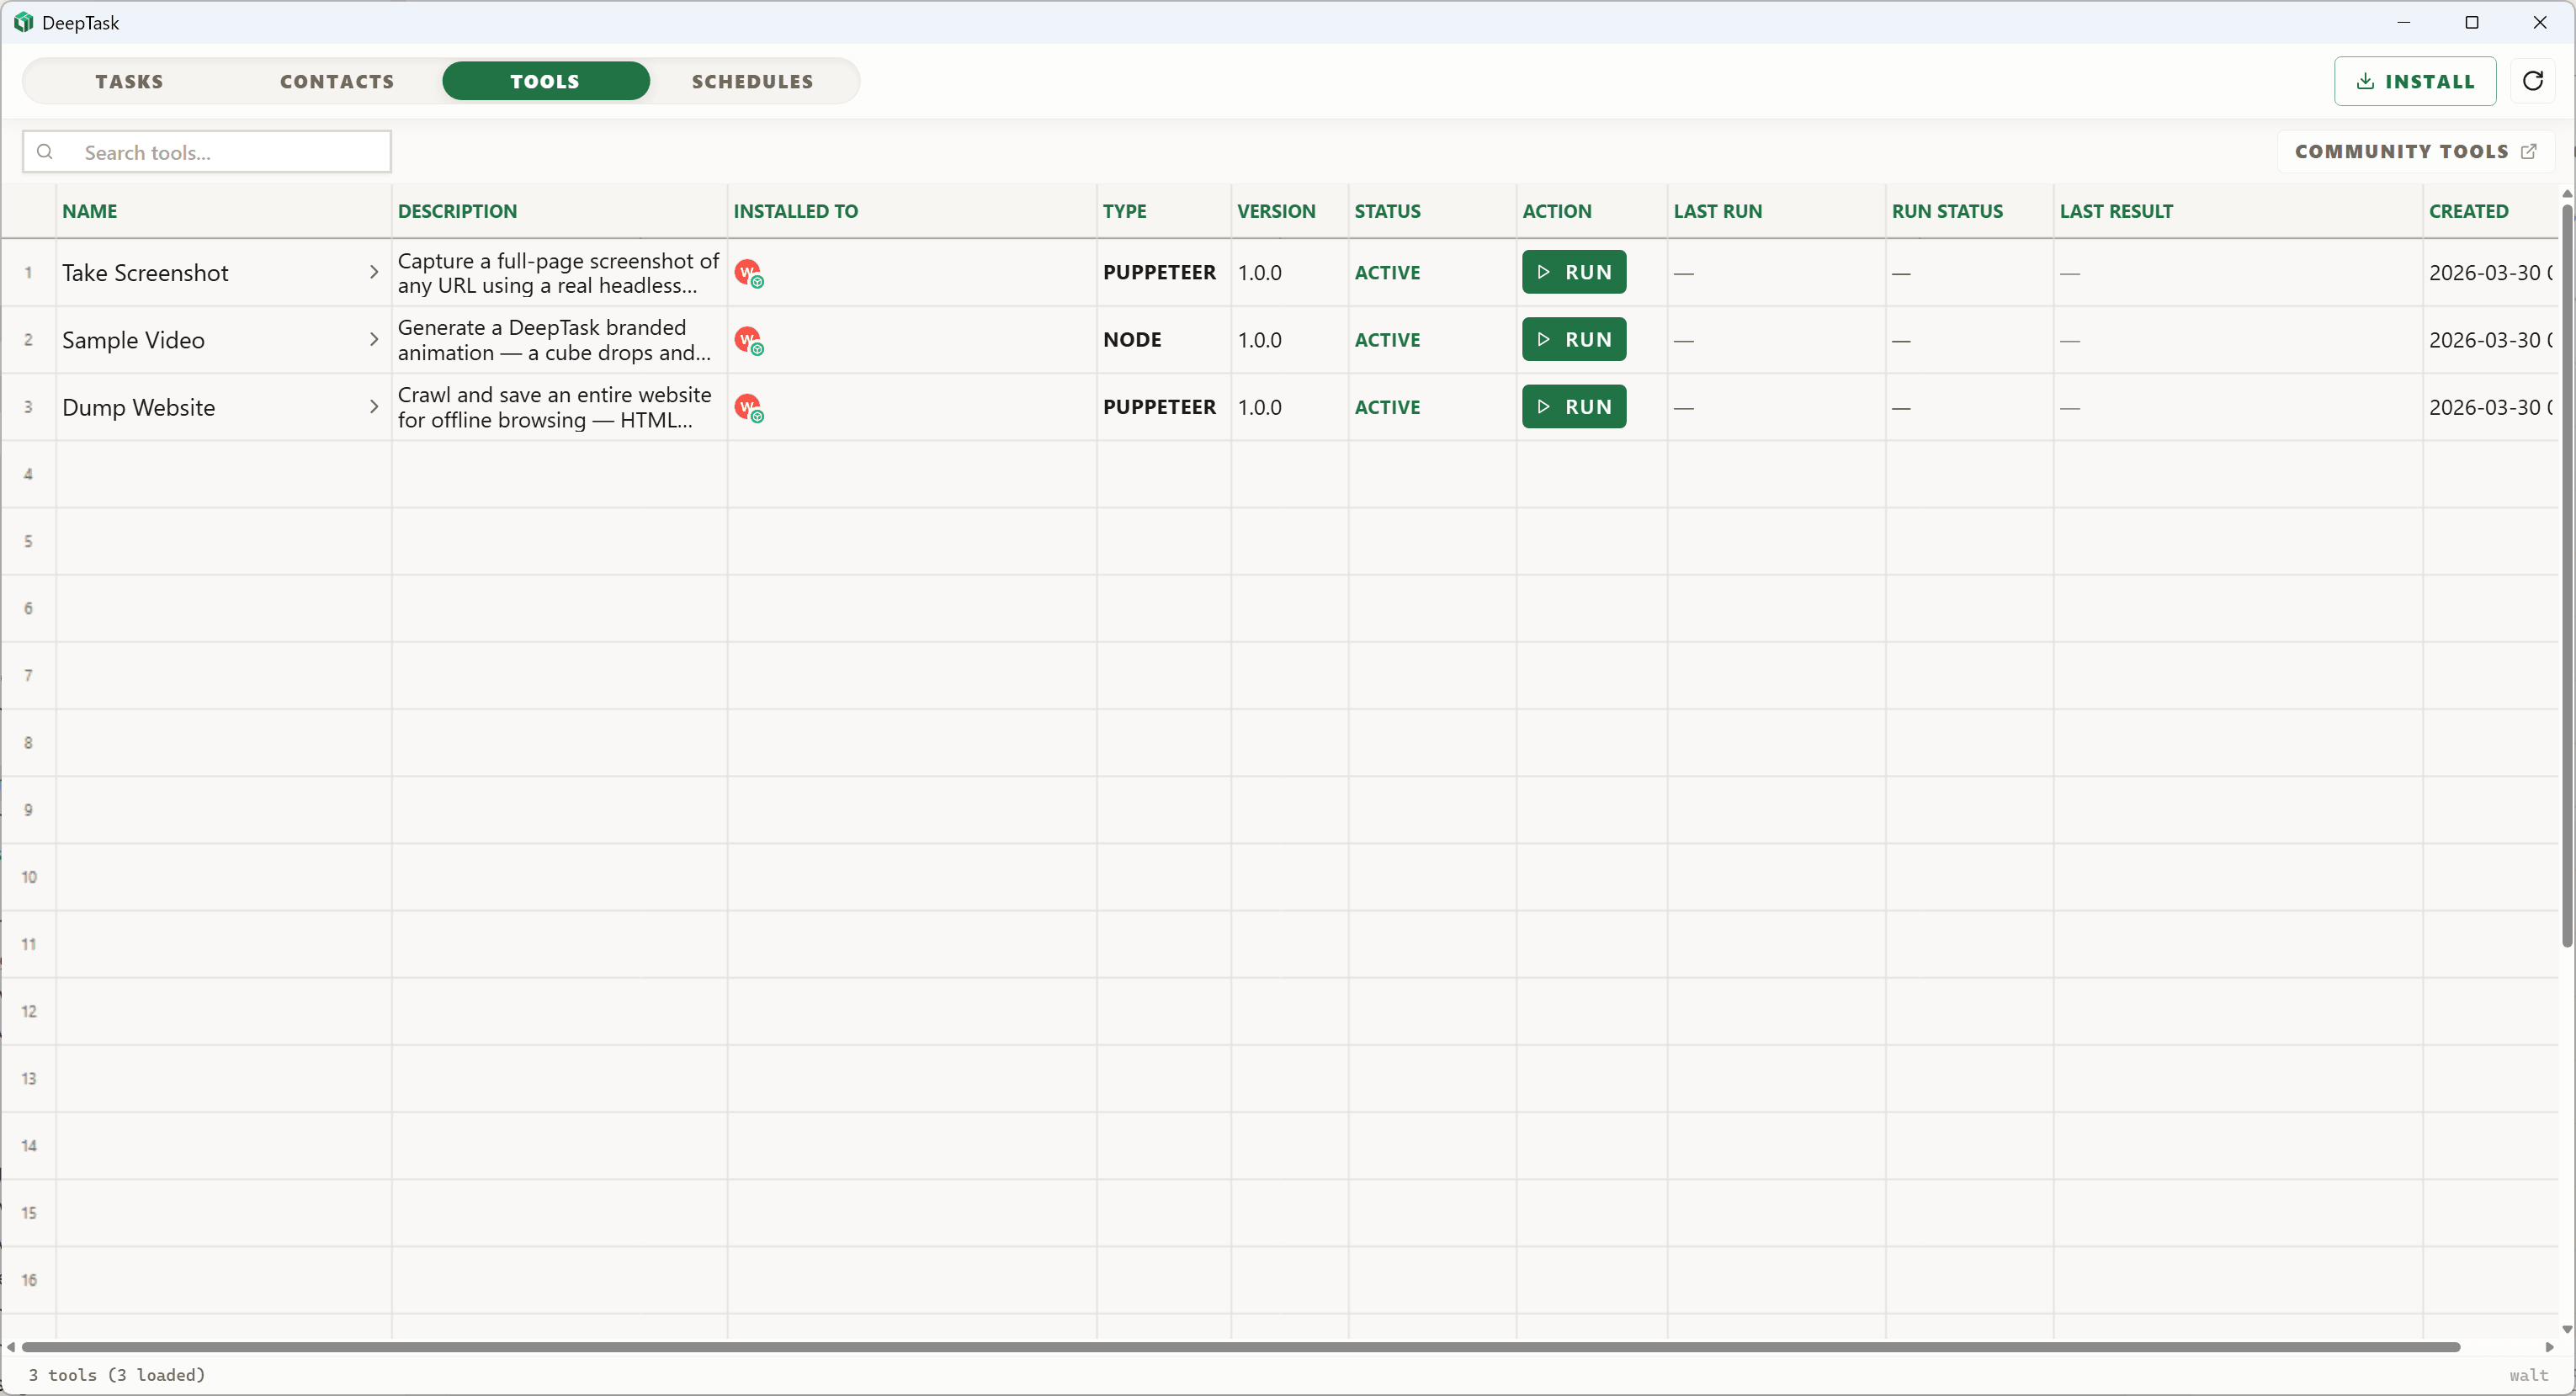Image resolution: width=2576 pixels, height=1396 pixels.
Task: Click the refresh icon beside Install
Action: tap(2532, 81)
